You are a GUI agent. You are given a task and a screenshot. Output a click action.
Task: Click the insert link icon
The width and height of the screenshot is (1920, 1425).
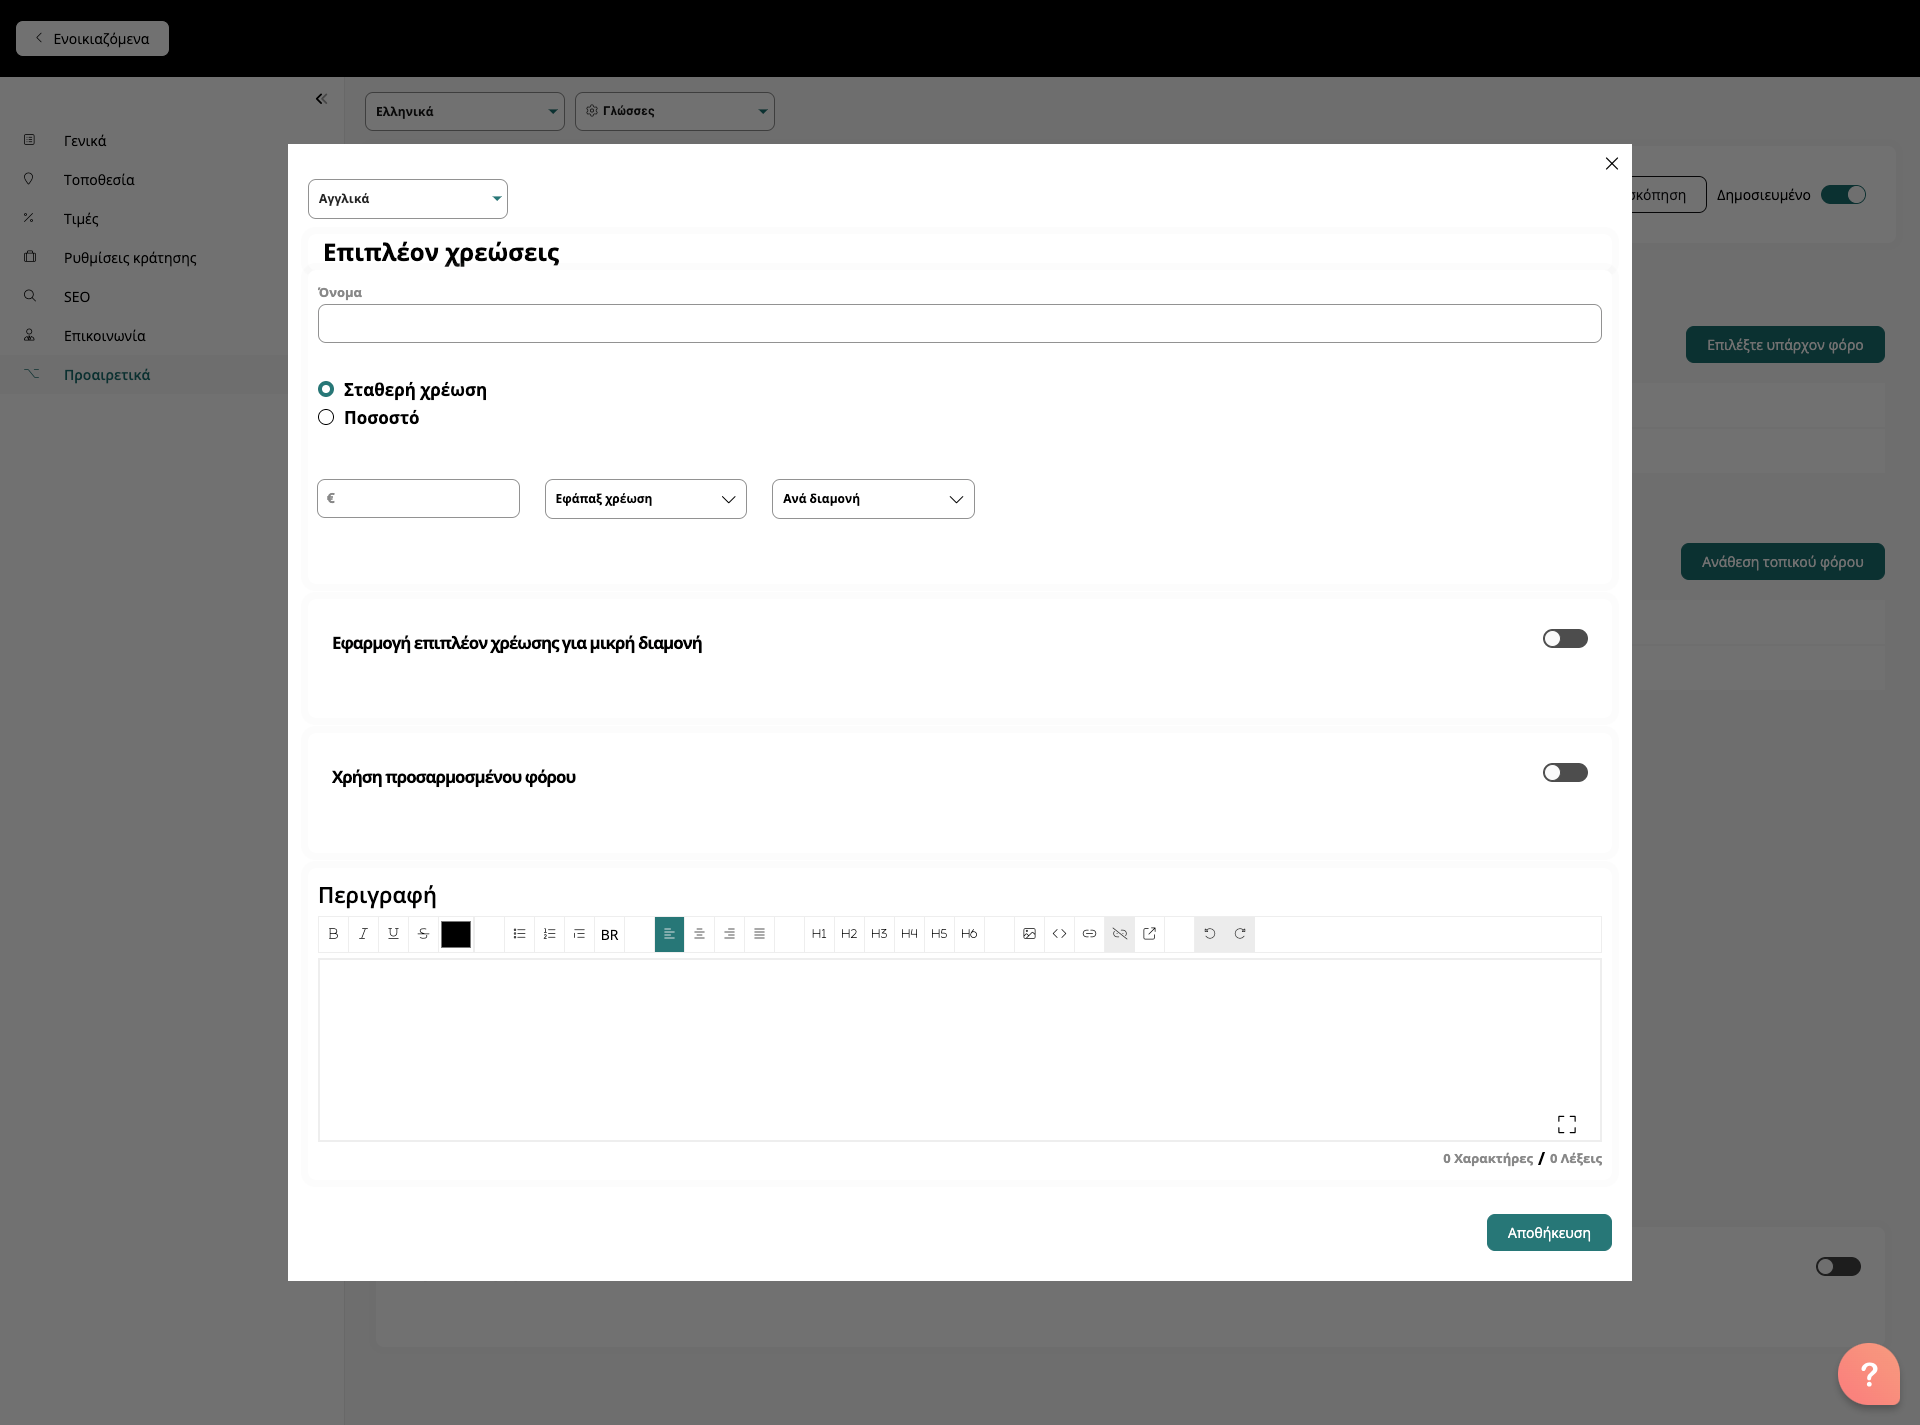pyautogui.click(x=1089, y=934)
